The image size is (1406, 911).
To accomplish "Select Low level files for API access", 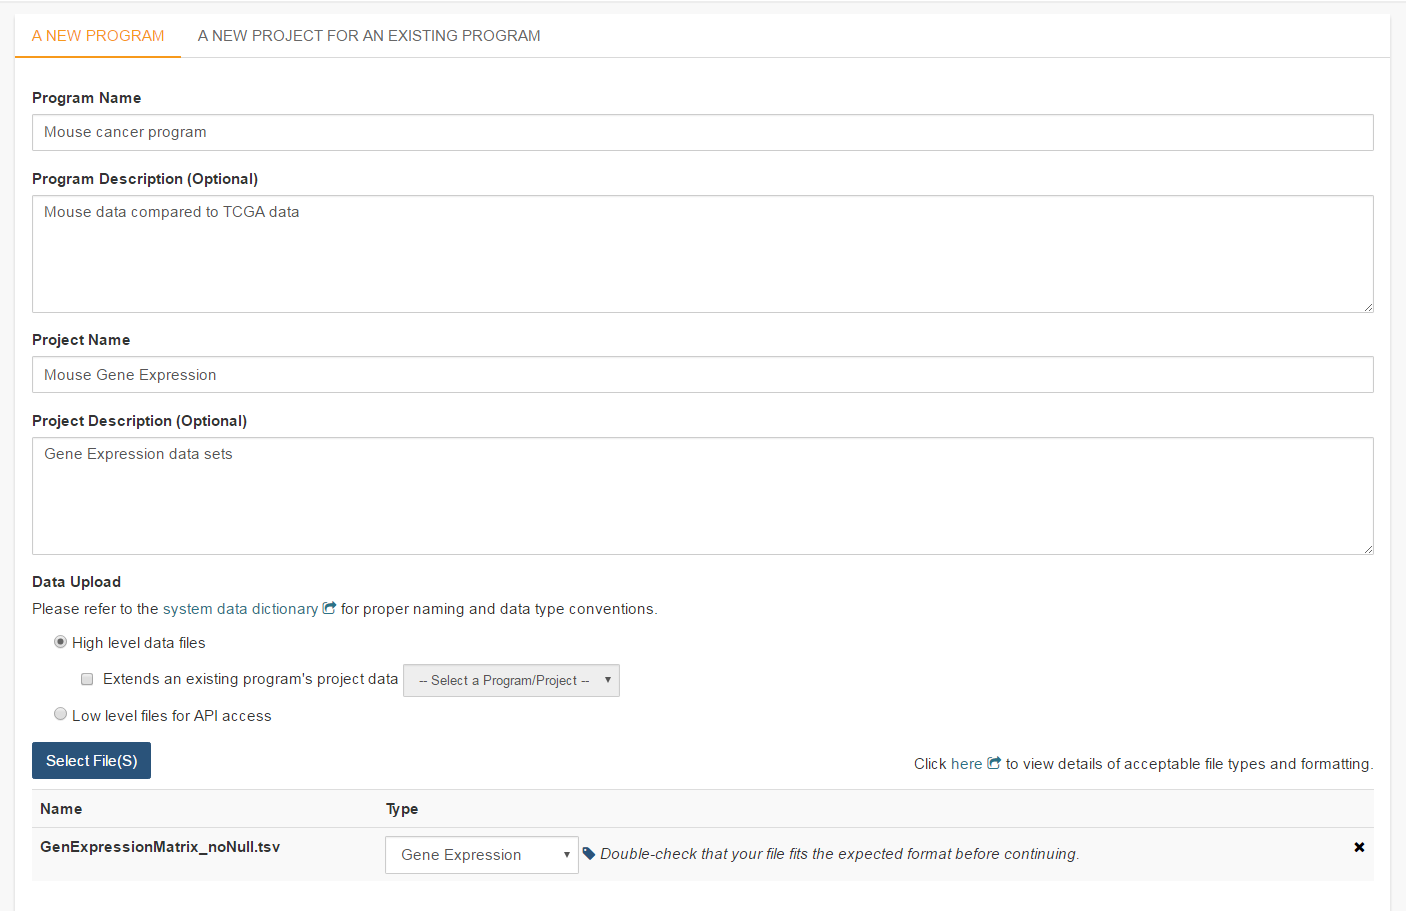I will [x=60, y=714].
